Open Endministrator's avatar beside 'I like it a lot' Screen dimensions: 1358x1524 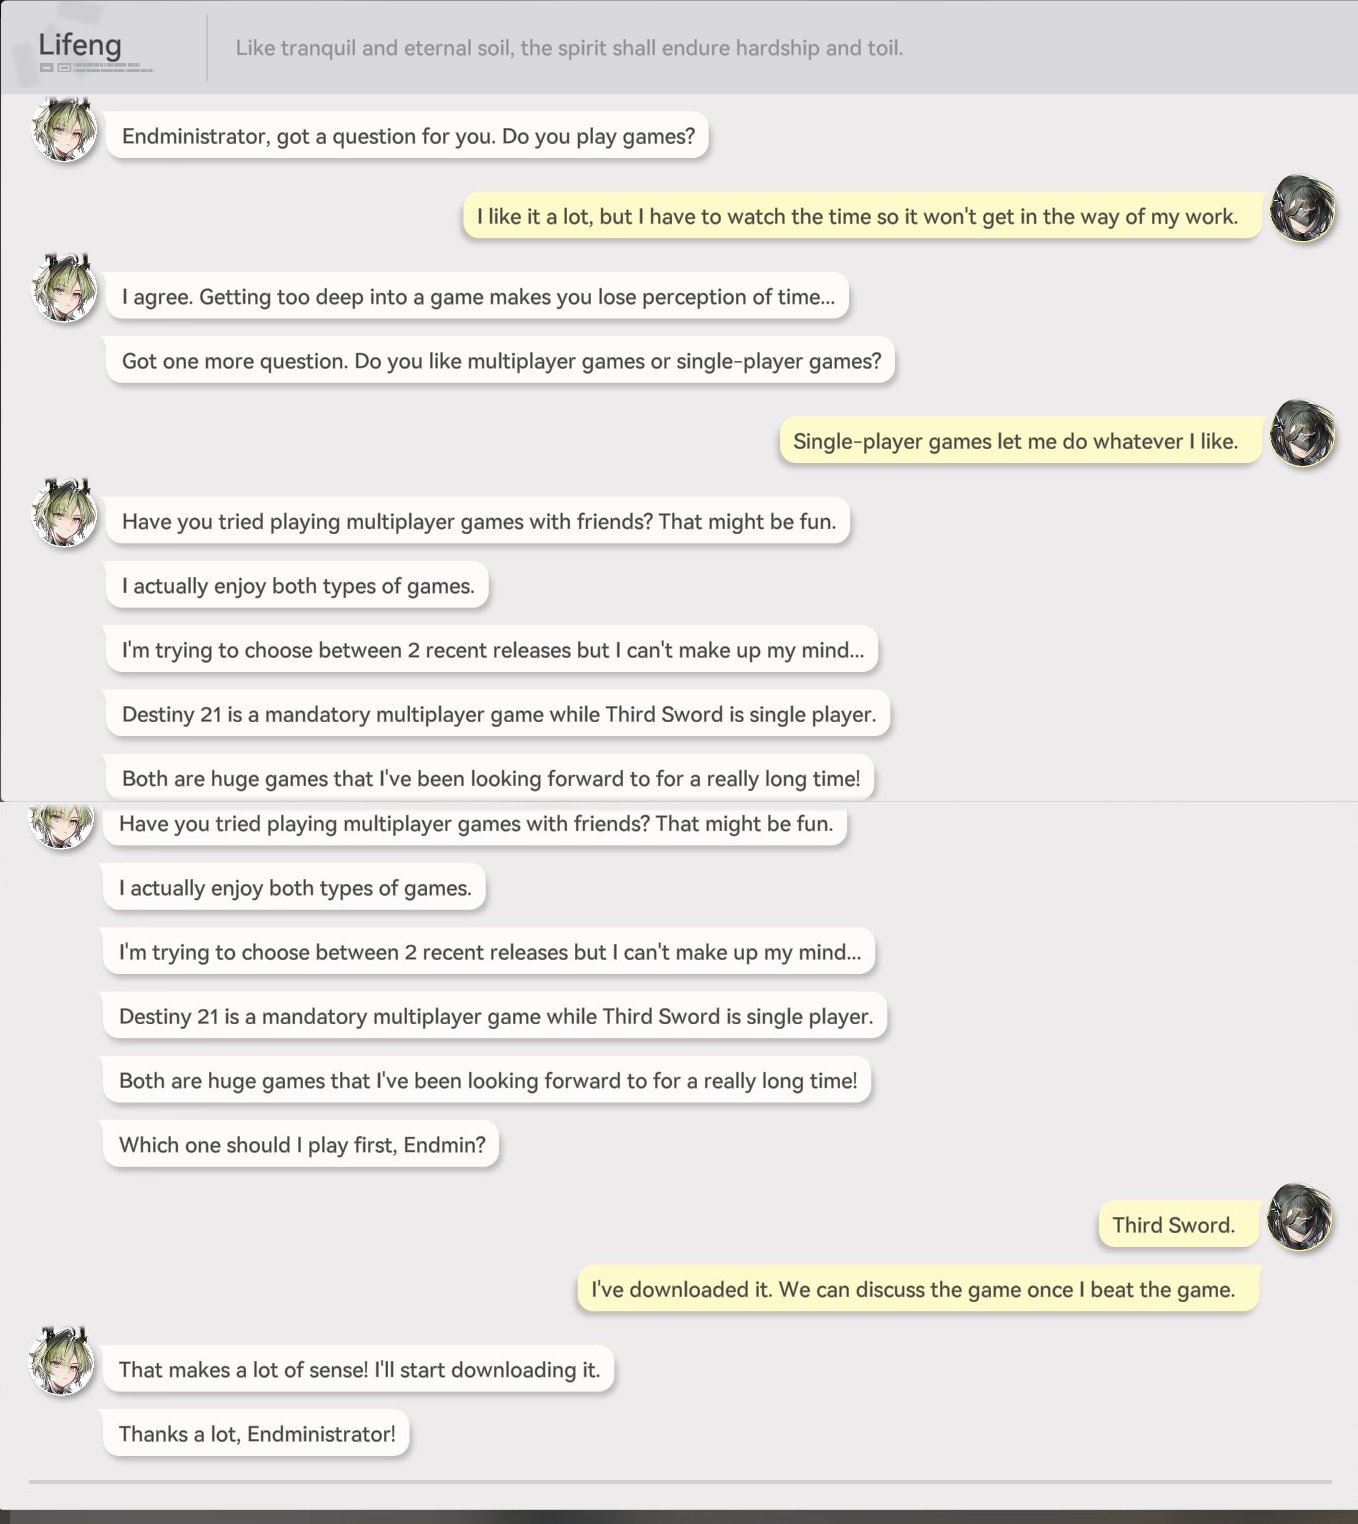pyautogui.click(x=1302, y=209)
